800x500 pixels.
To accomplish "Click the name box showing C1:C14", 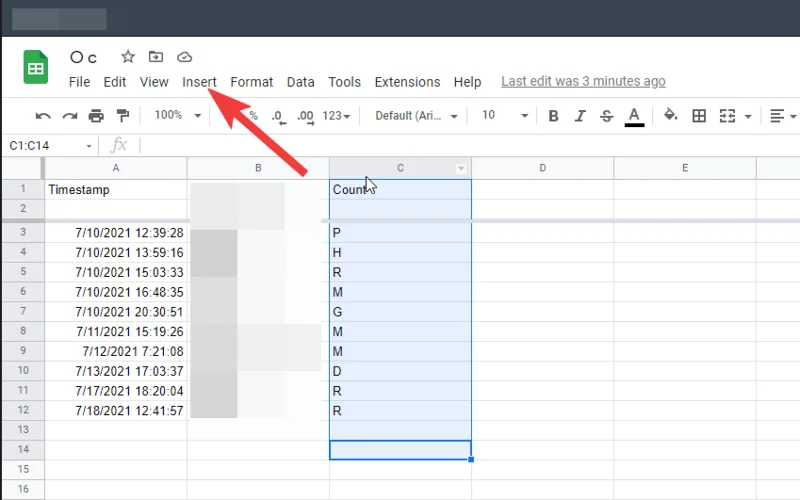I will (x=50, y=146).
